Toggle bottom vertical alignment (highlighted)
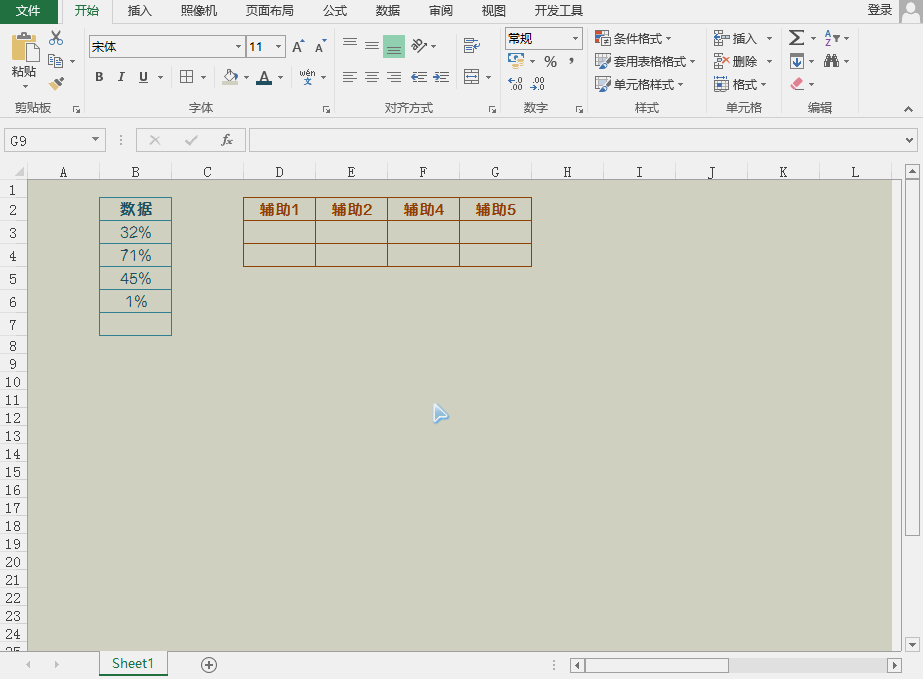 [394, 47]
